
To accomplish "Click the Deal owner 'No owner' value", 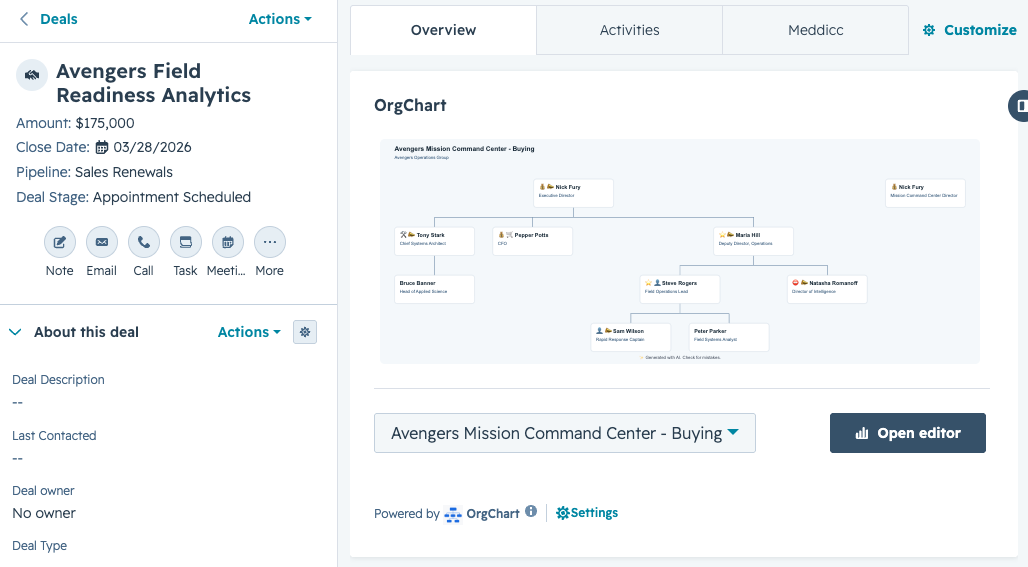I will coord(44,513).
